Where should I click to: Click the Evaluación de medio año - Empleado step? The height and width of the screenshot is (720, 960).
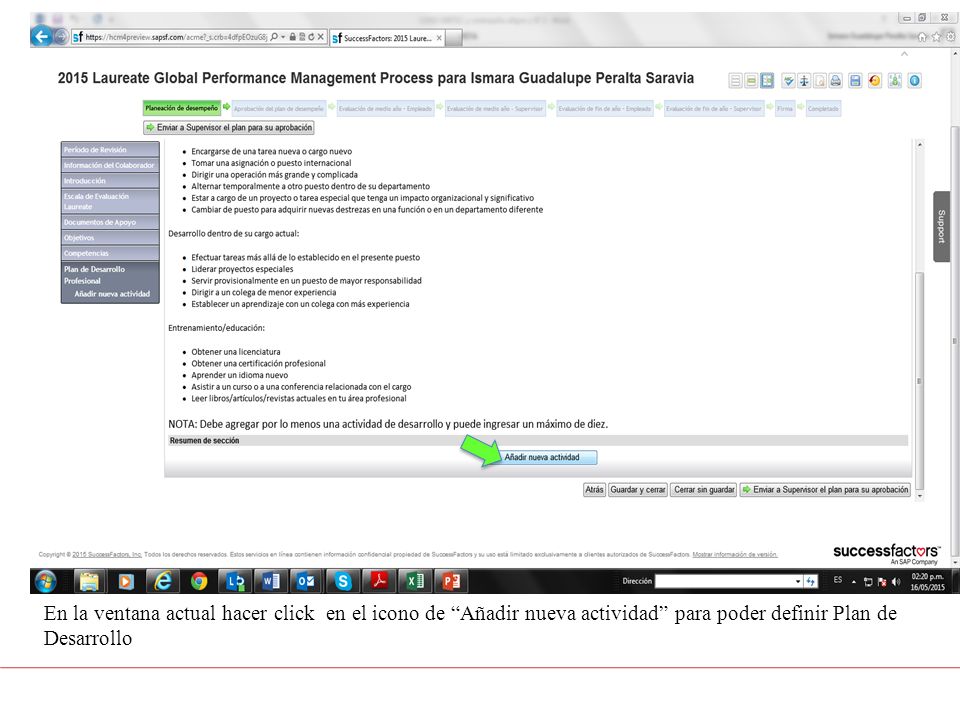[x=385, y=109]
